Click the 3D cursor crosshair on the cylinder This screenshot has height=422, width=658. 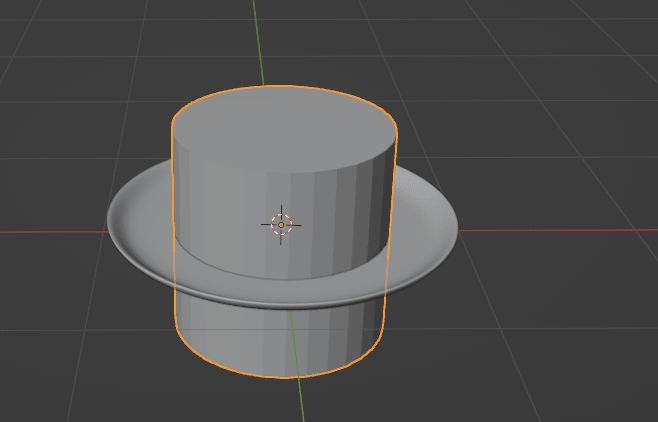[281, 225]
